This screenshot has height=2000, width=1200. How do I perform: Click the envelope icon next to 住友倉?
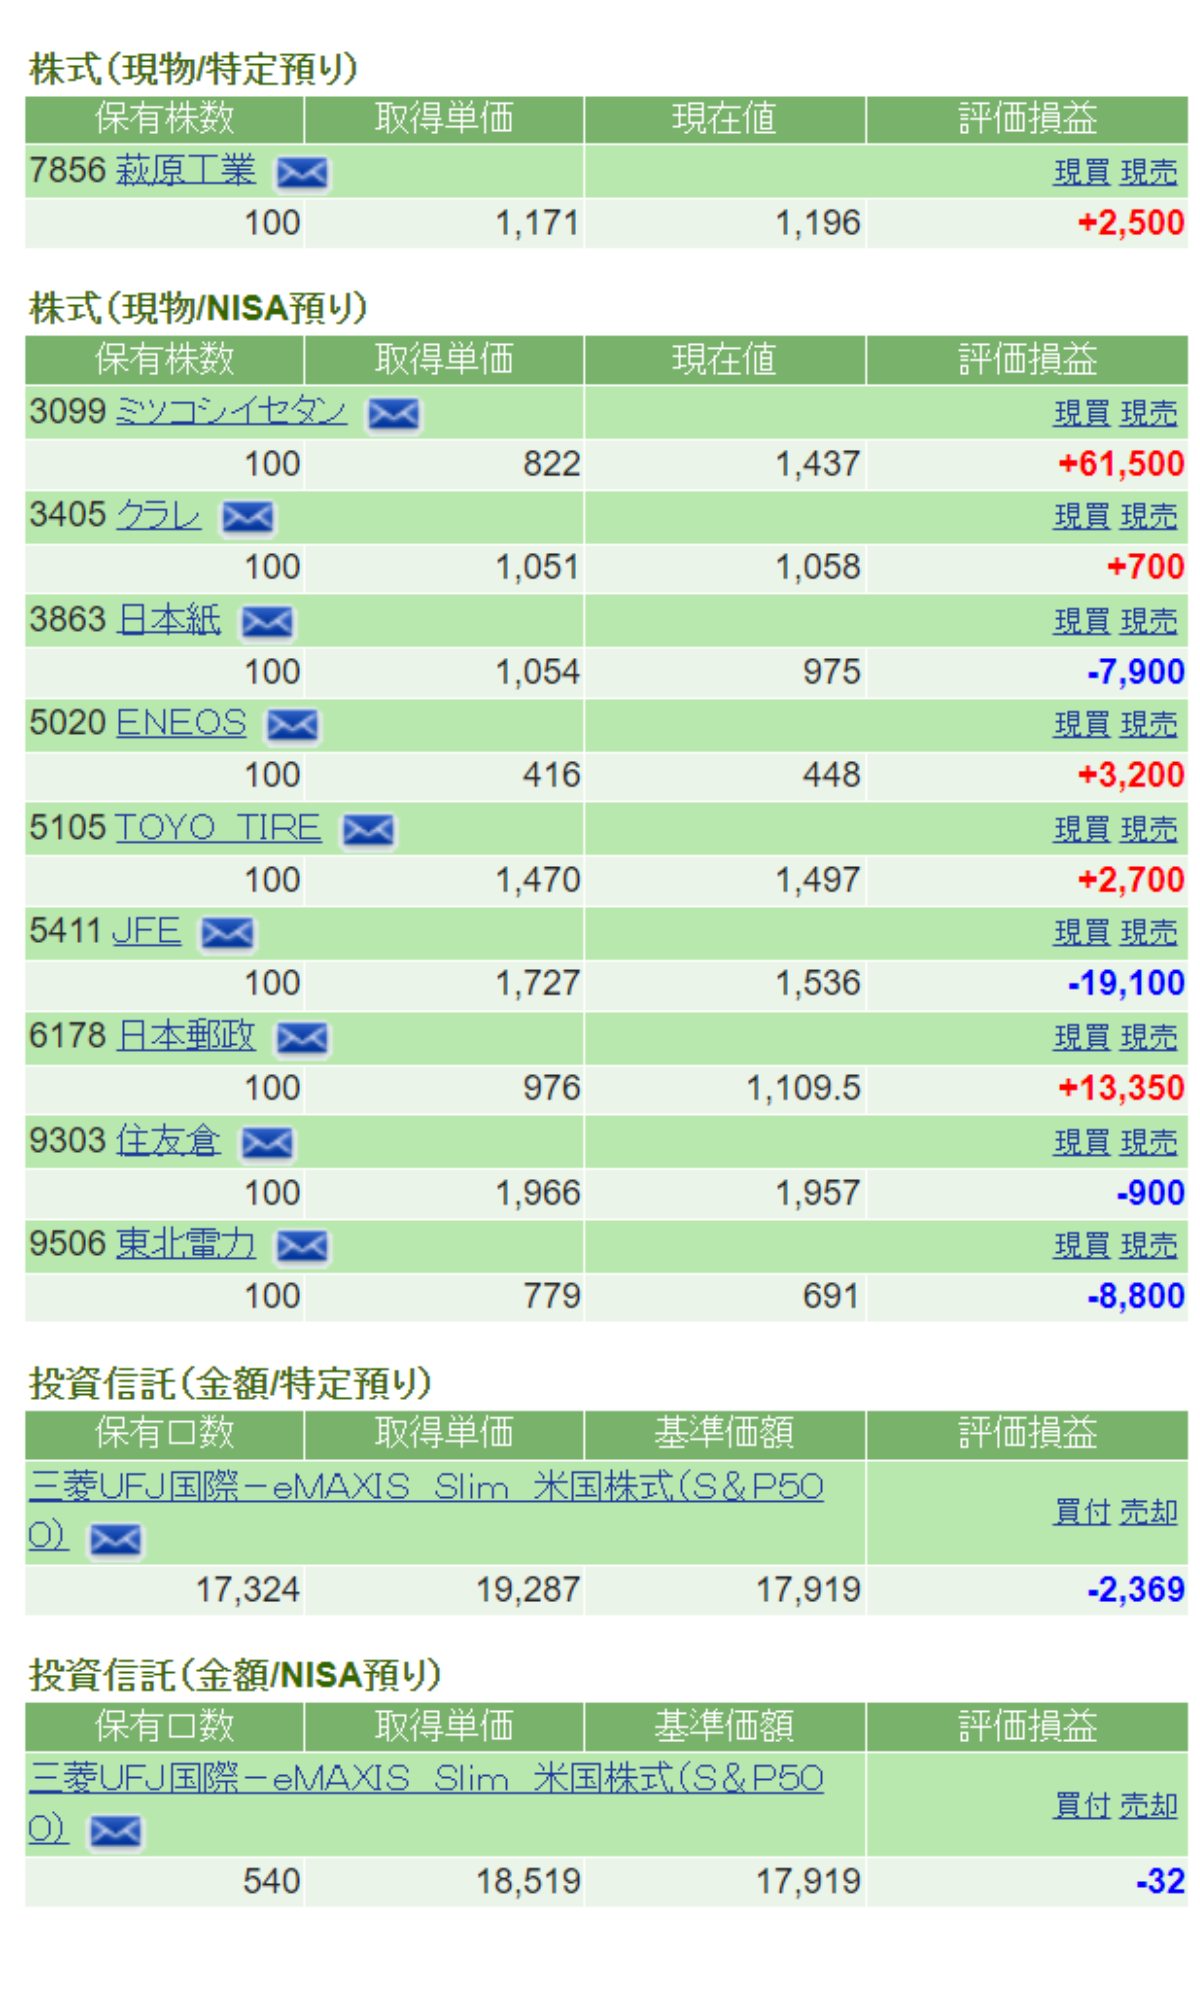click(267, 1142)
